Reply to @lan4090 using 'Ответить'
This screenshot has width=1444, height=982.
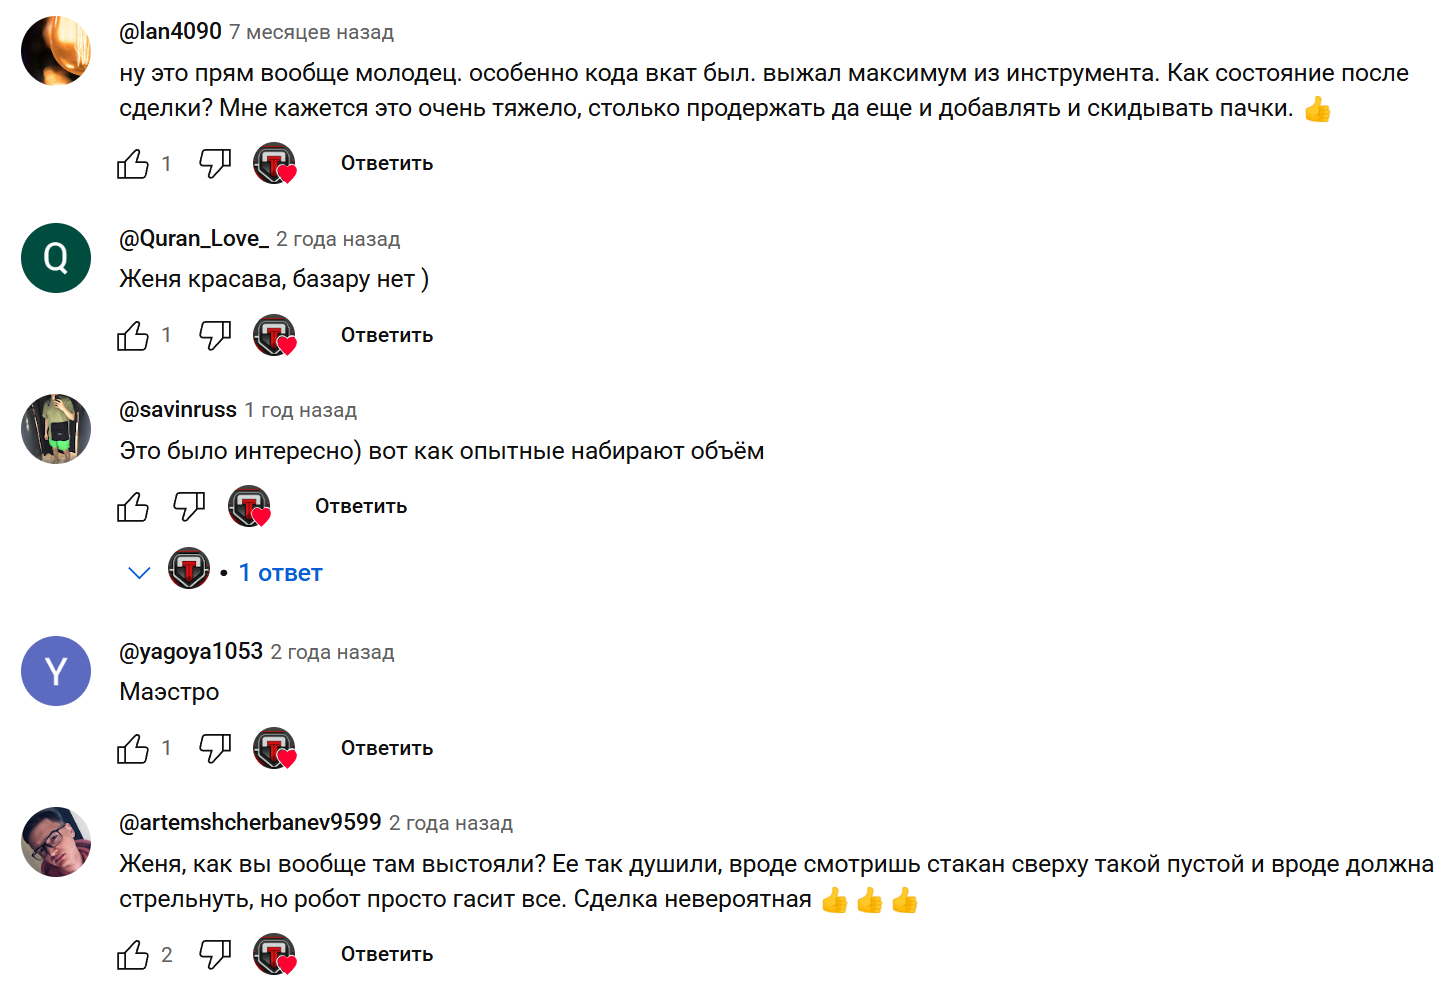(x=387, y=163)
